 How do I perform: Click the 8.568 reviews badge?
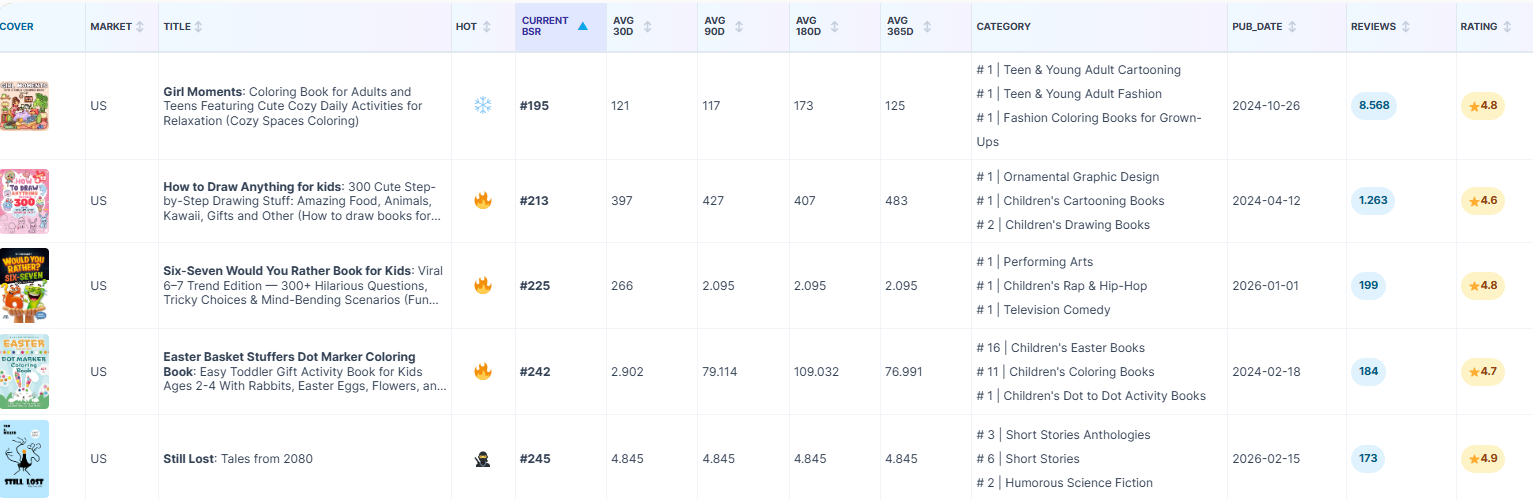[x=1375, y=105]
